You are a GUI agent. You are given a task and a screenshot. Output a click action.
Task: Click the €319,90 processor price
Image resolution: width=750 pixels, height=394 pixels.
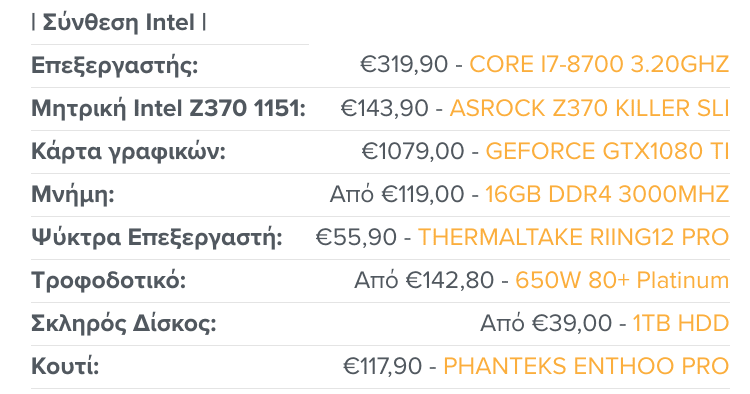[x=404, y=65]
